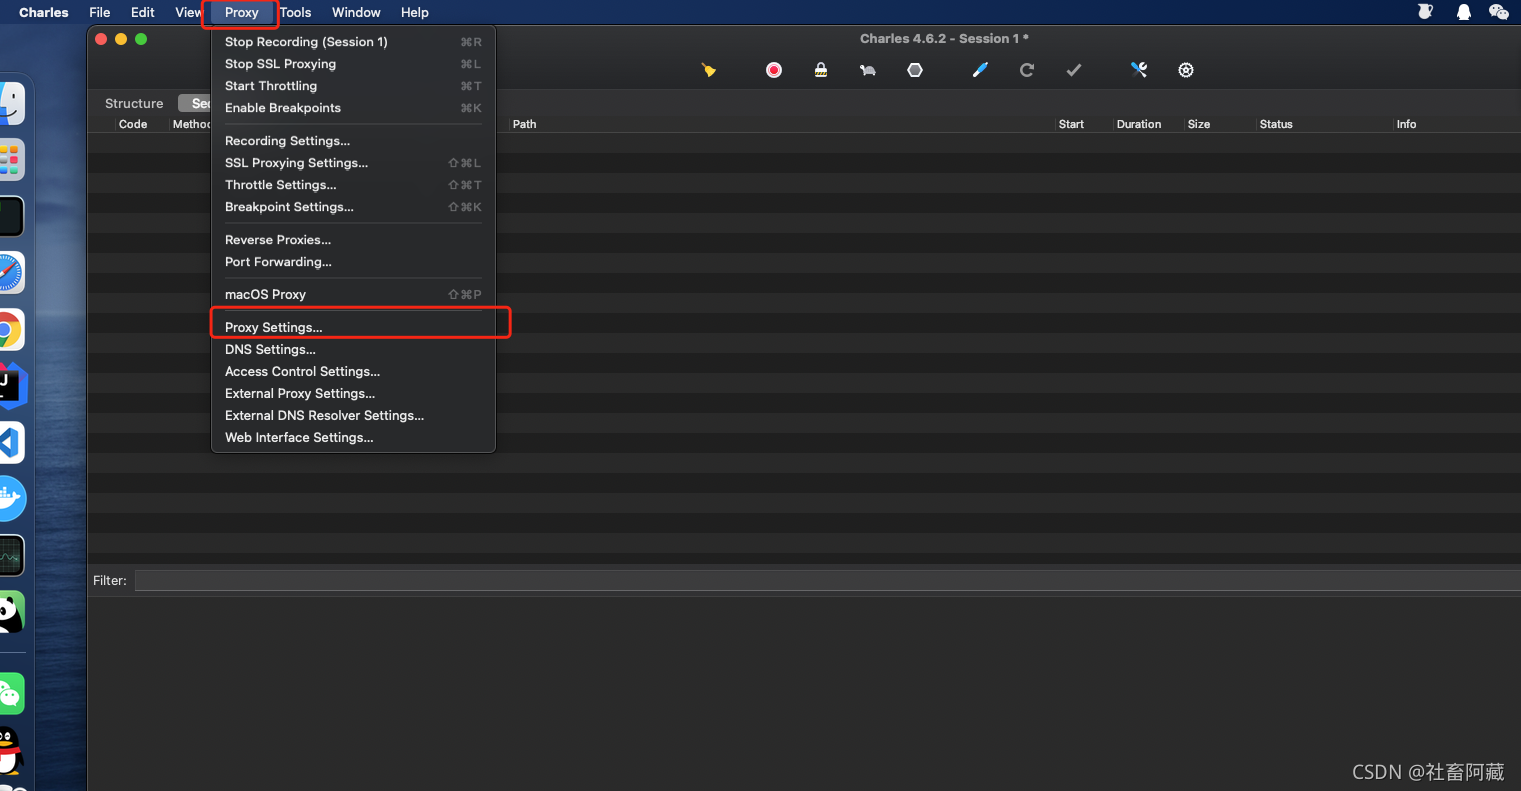Click the Filter input field
This screenshot has height=791, width=1521.
pyautogui.click(x=828, y=581)
